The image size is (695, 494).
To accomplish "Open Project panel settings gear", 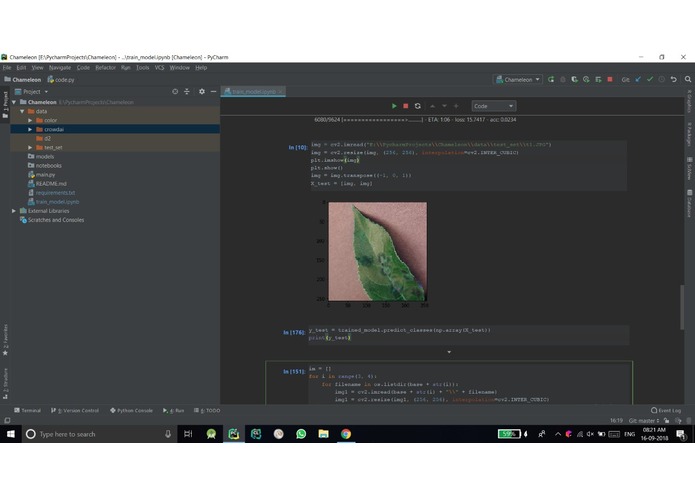I will [x=202, y=91].
